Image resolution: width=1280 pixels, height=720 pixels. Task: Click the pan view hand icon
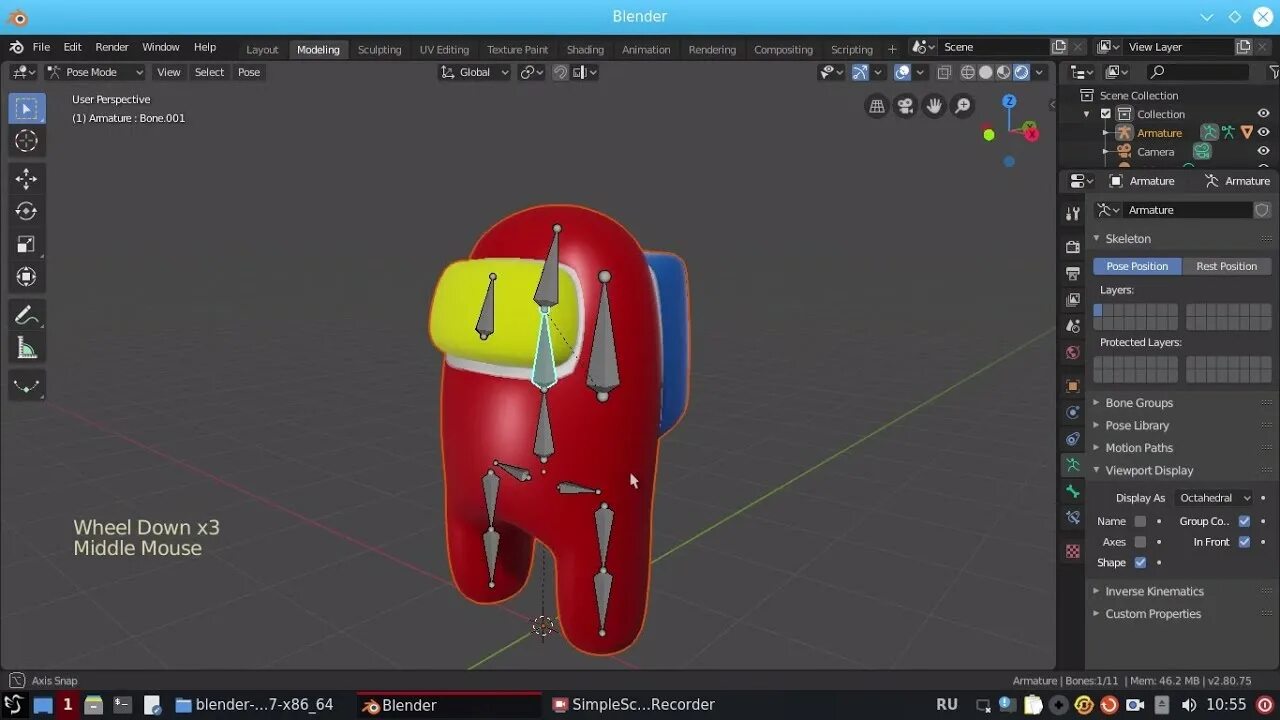click(934, 106)
